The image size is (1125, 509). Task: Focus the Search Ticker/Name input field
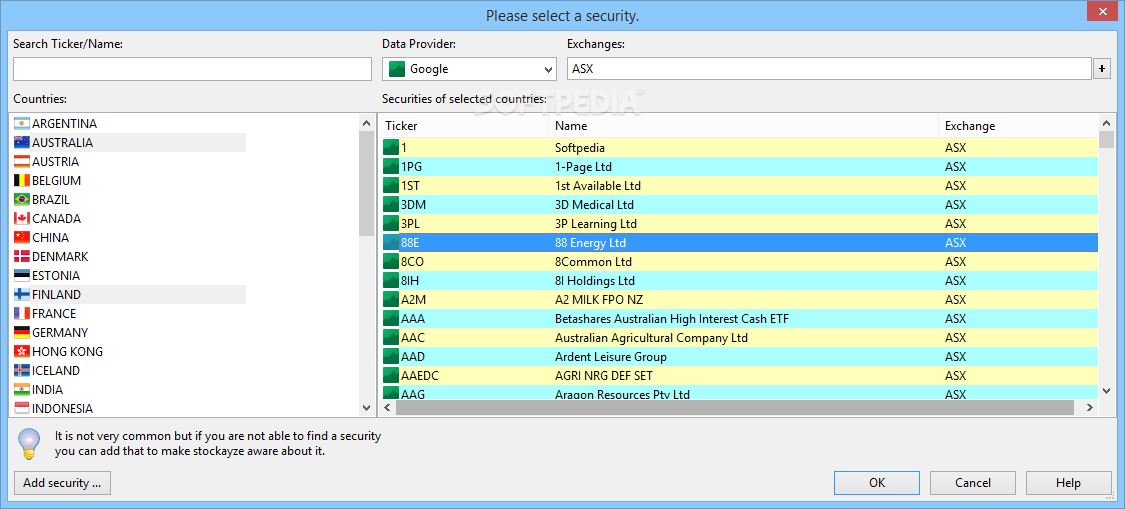pos(192,69)
